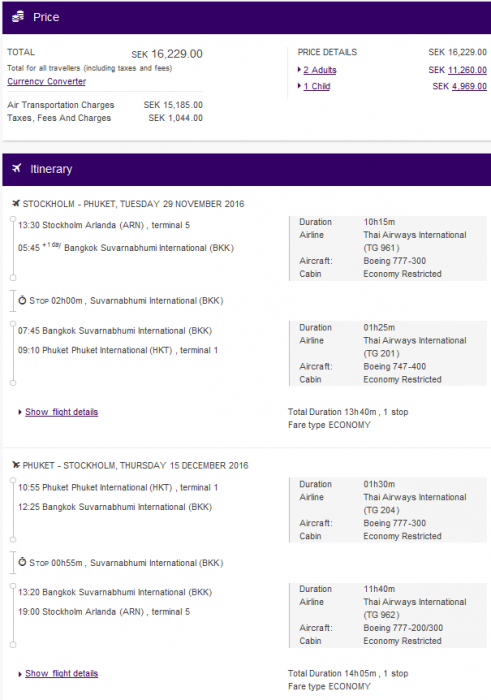This screenshot has width=491, height=700.
Task: Expand the 2 Adults price details arrow
Action: click(300, 70)
